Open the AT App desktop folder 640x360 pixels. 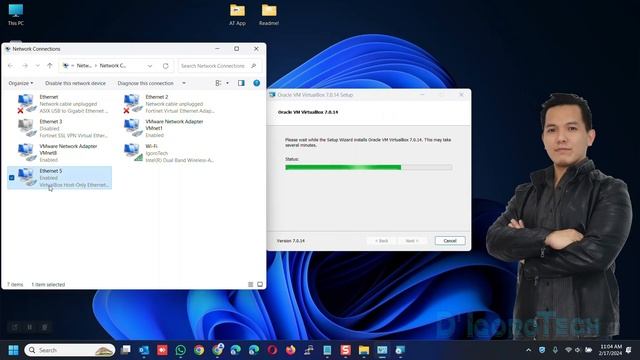pos(237,14)
